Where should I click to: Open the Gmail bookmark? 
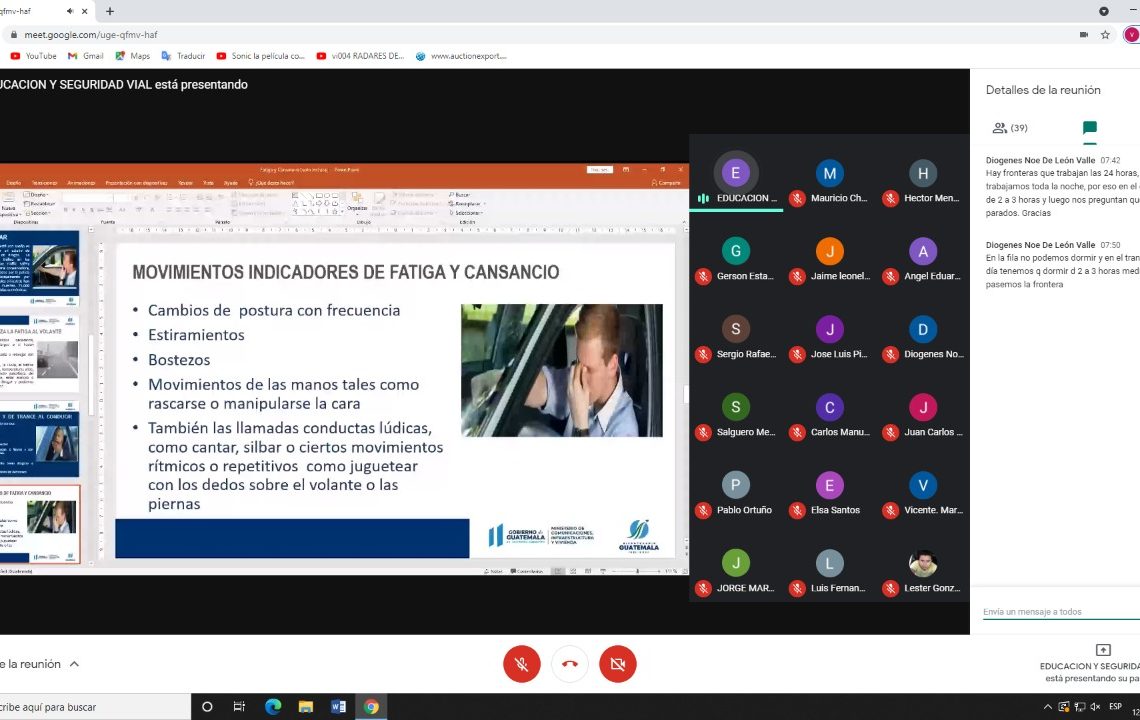pos(86,56)
